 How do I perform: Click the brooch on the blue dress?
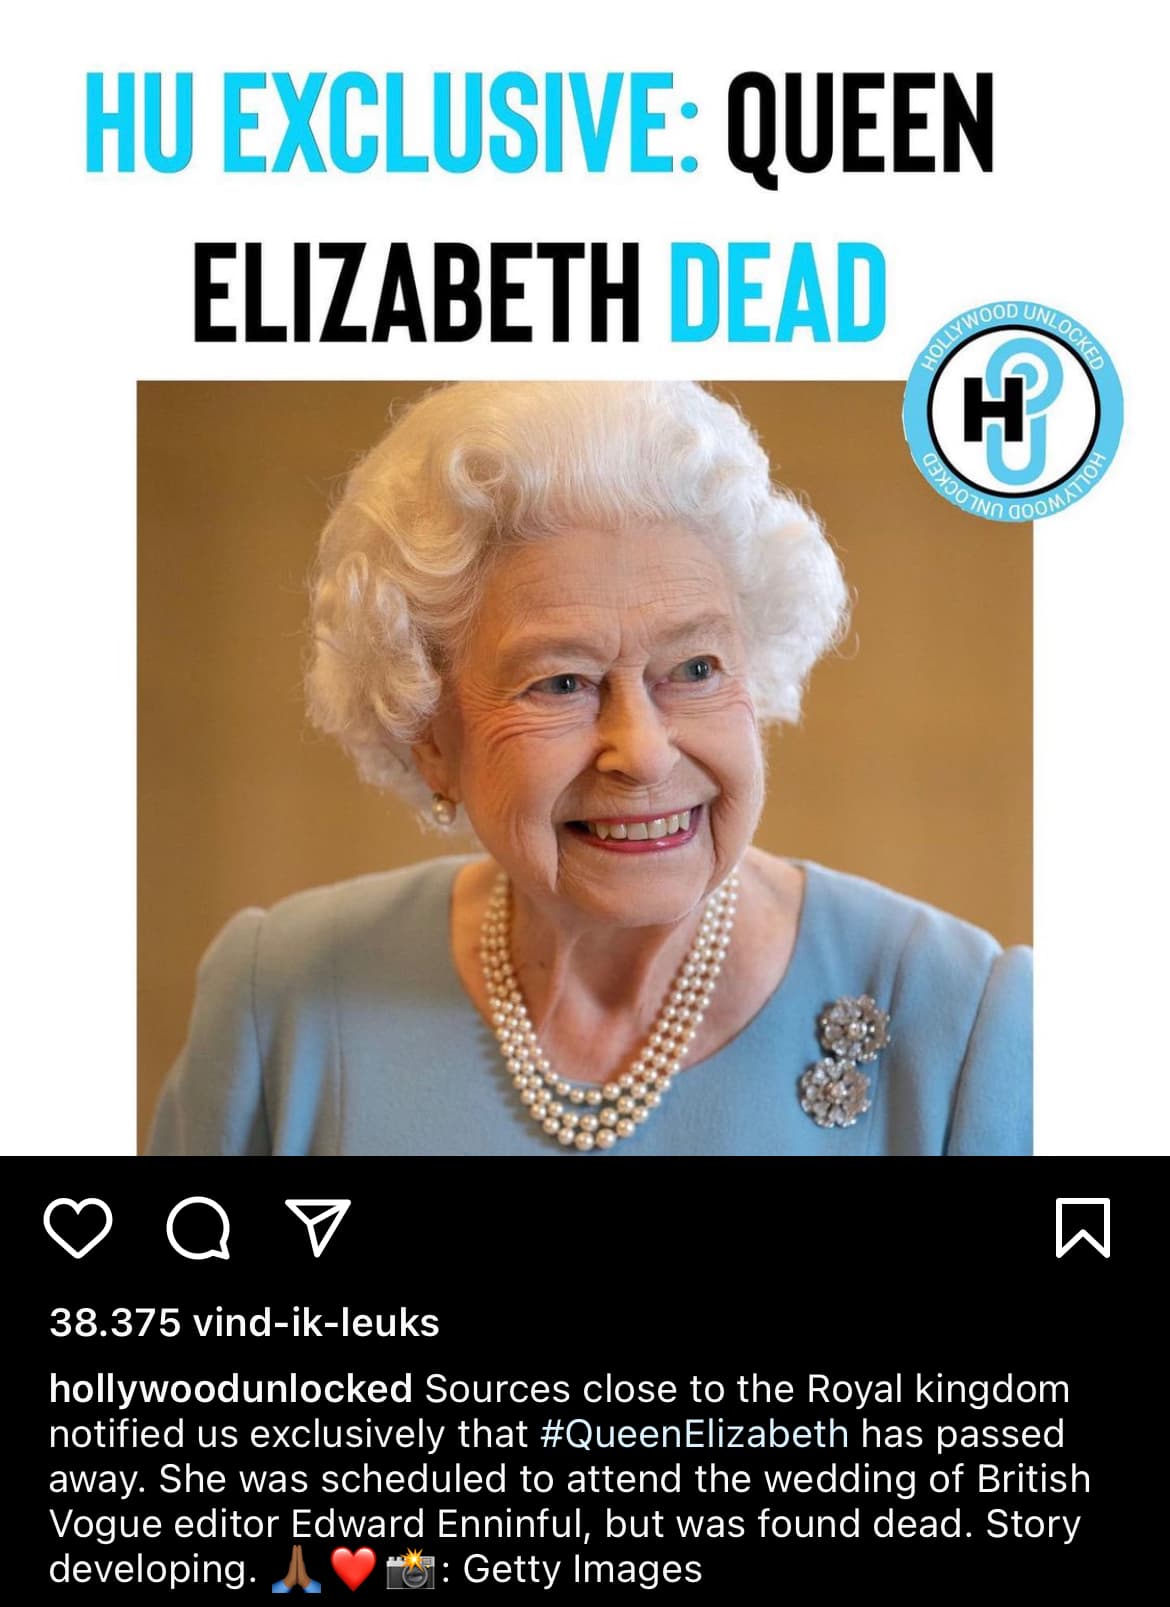pos(846,1061)
